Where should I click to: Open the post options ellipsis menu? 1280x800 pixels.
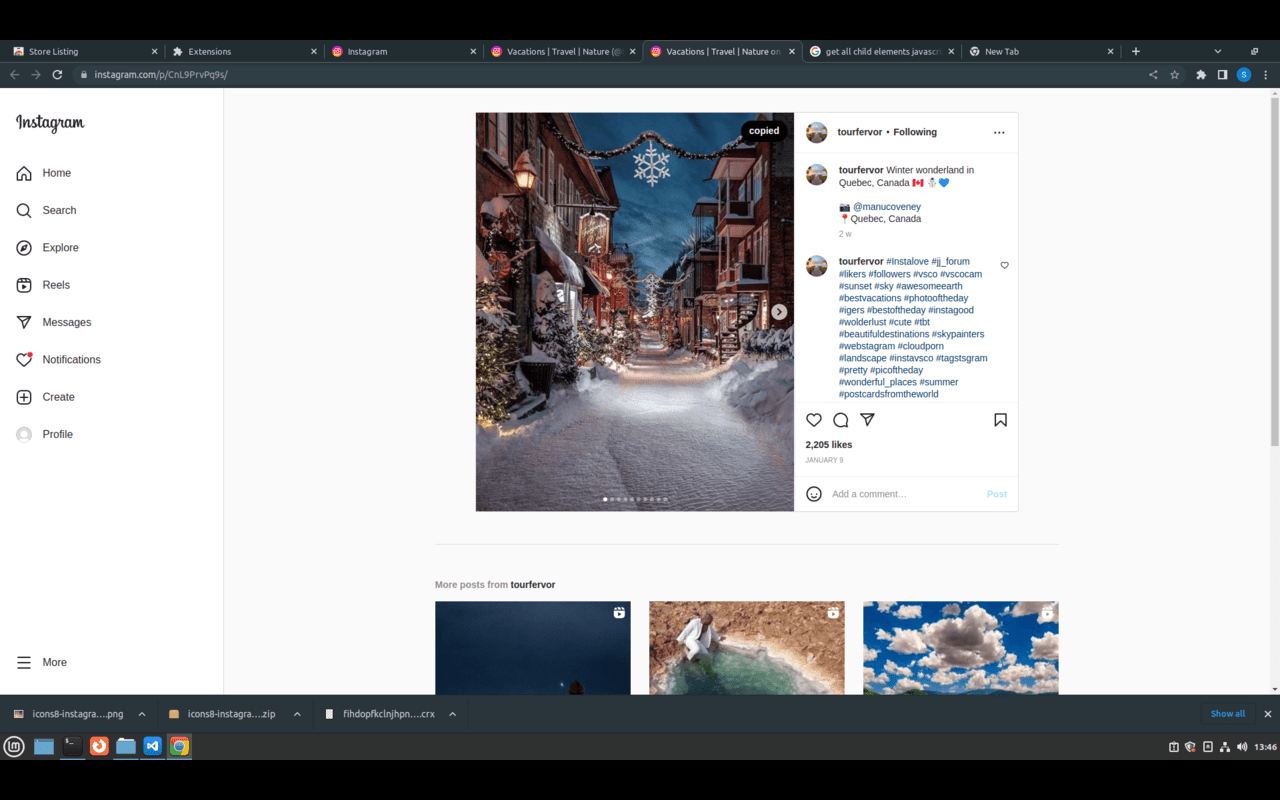coord(999,131)
